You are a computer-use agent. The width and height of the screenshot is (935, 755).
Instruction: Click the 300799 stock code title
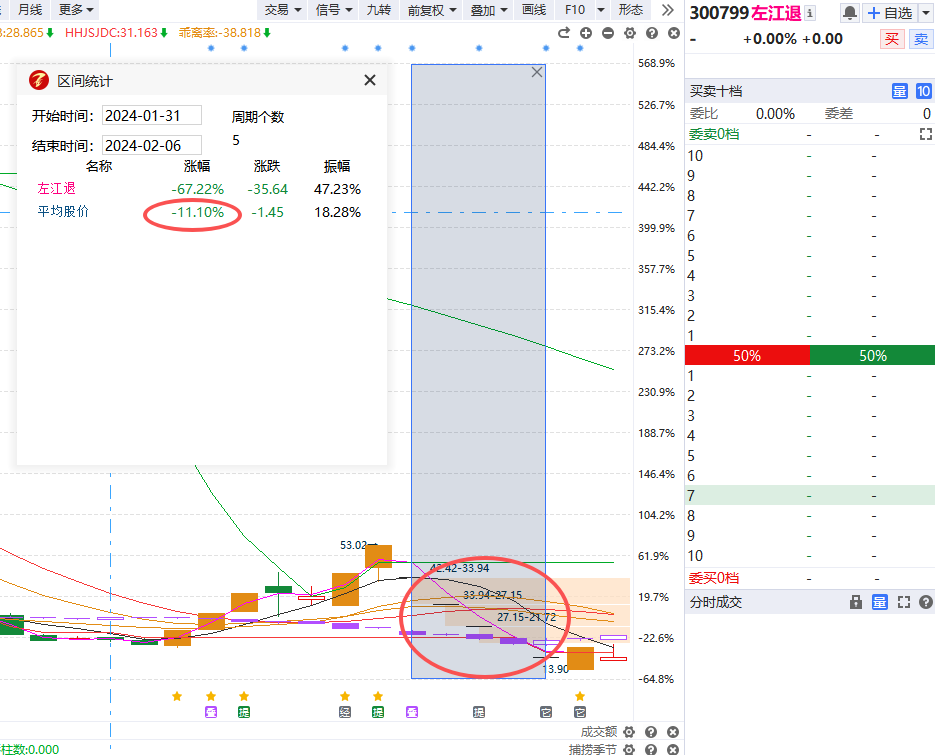[719, 13]
